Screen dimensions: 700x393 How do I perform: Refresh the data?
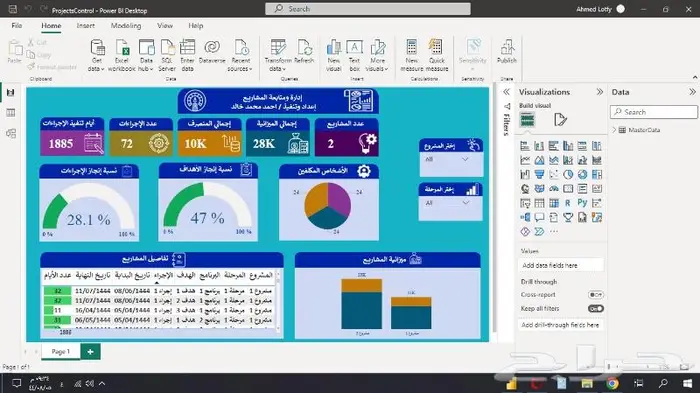click(x=304, y=52)
